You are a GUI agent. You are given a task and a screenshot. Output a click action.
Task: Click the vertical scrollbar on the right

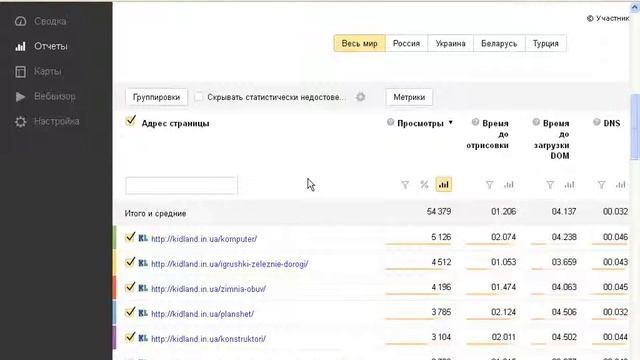[x=635, y=127]
